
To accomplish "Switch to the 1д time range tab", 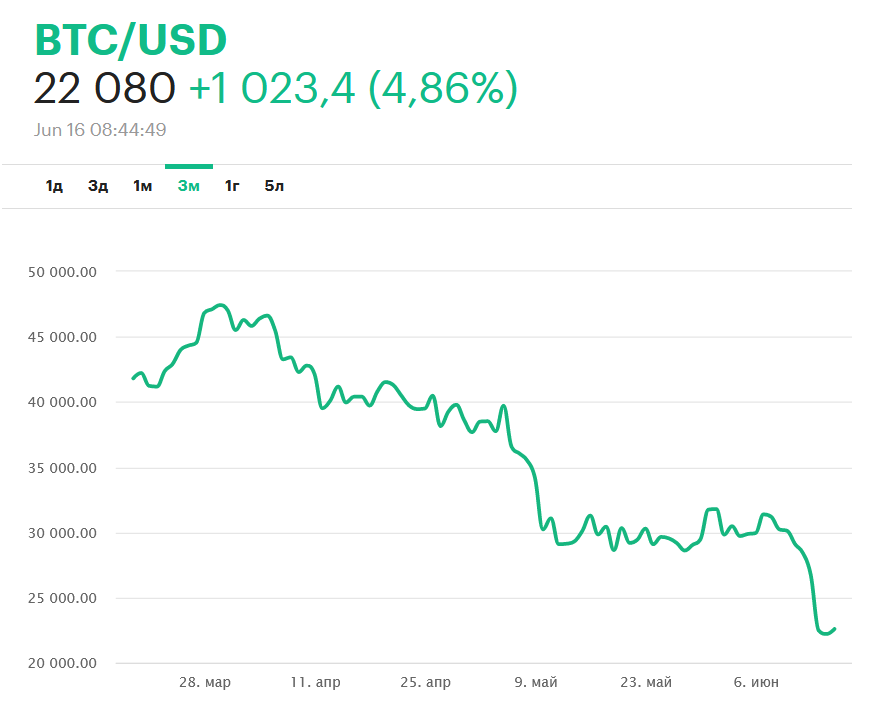I will coord(54,186).
